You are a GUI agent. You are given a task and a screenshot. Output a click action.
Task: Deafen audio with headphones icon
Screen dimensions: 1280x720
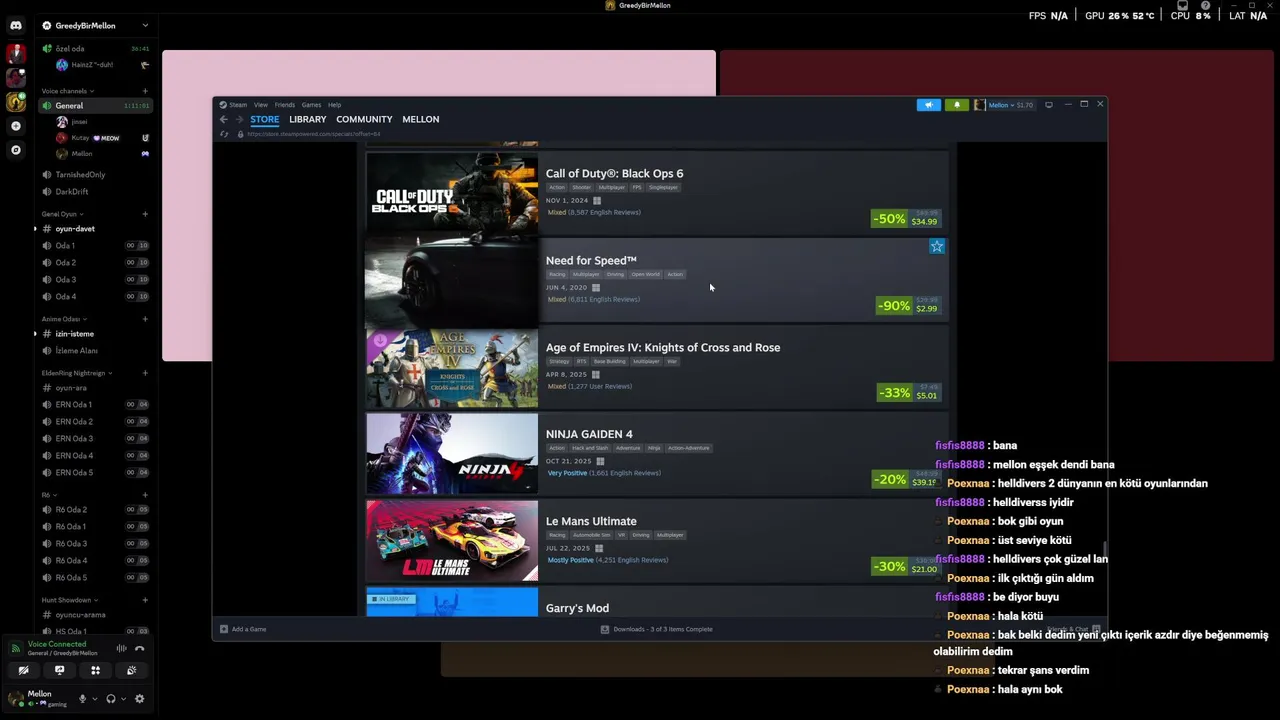[x=111, y=699]
